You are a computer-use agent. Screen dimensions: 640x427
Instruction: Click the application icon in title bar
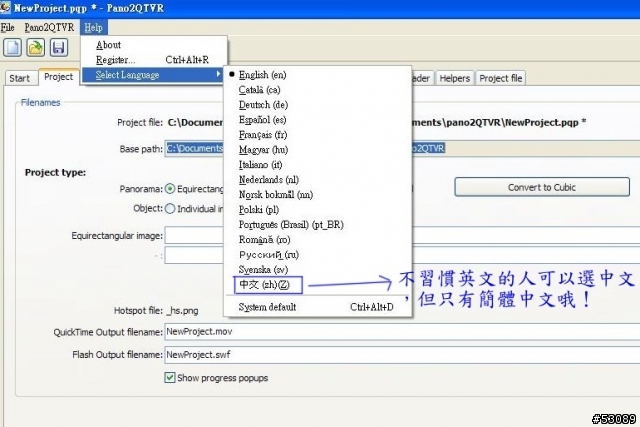pos(5,7)
